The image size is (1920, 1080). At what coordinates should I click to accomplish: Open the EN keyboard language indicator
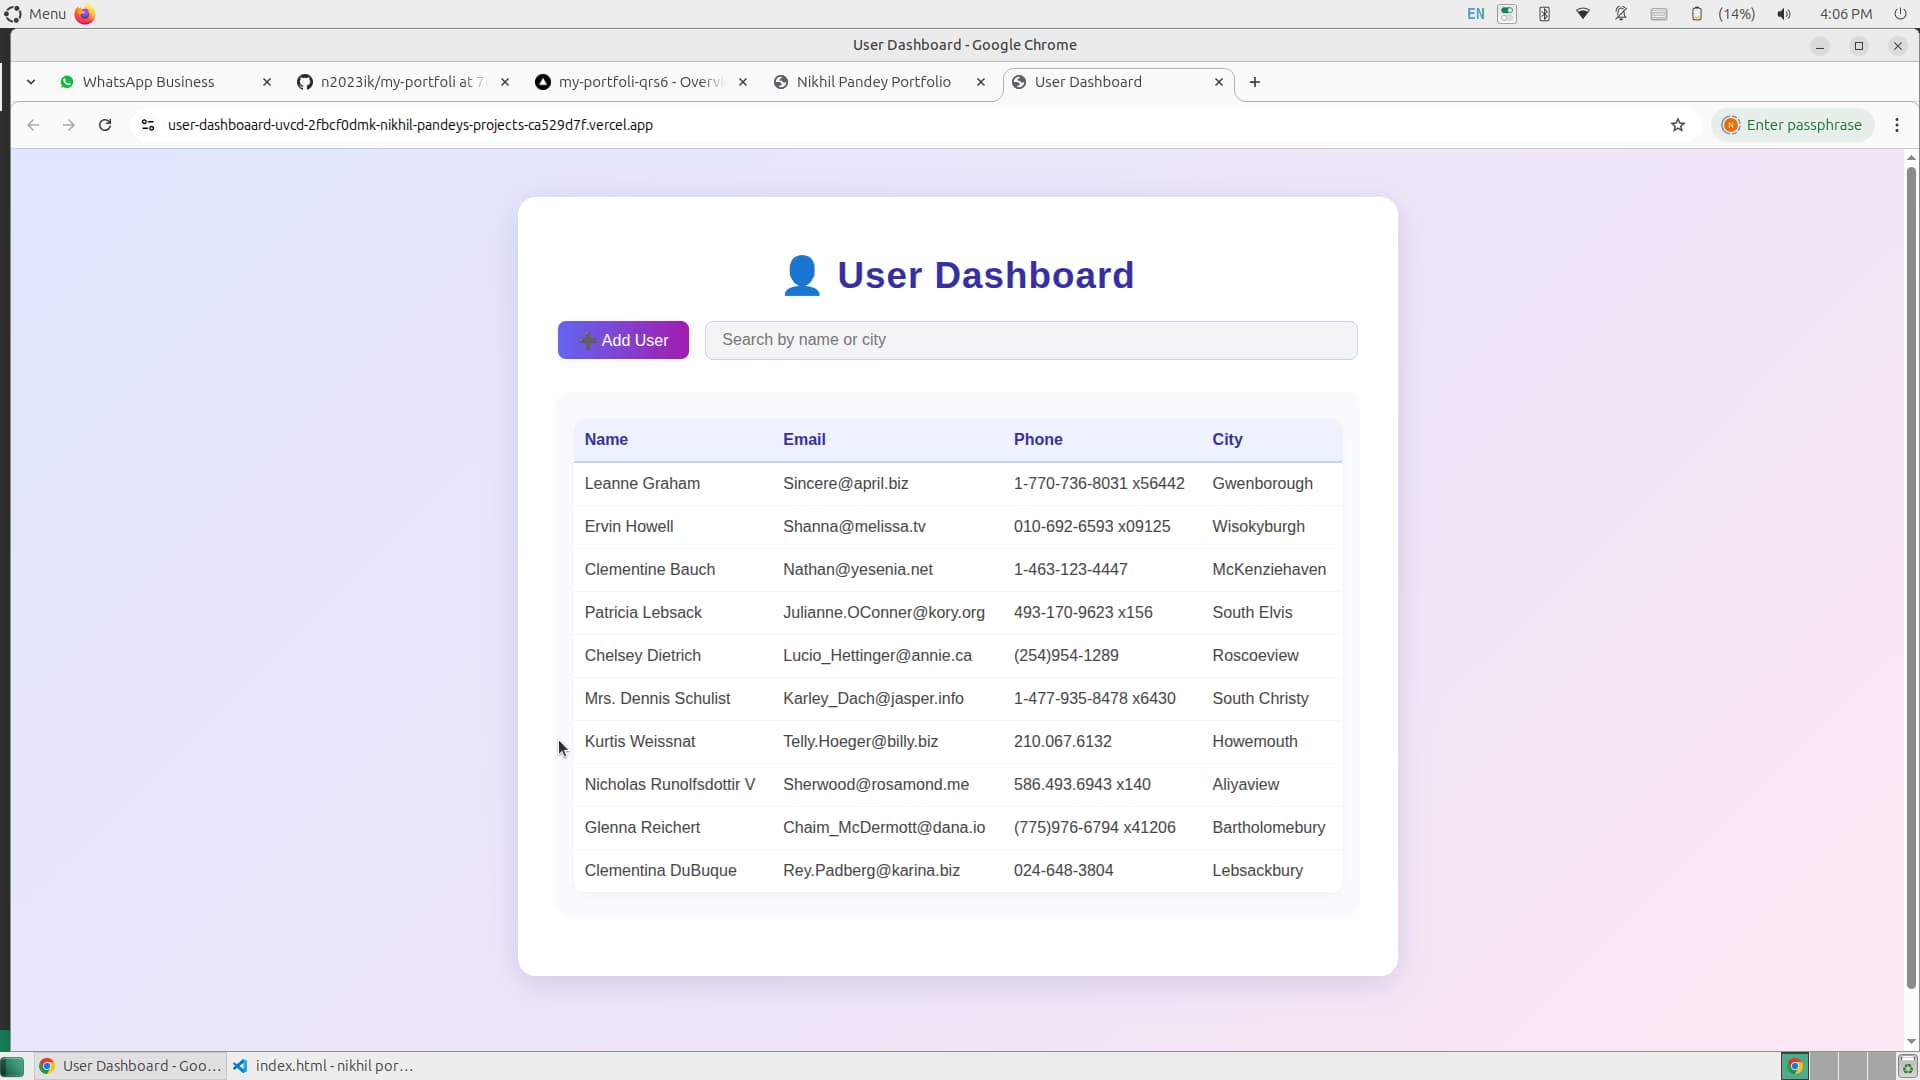pos(1476,14)
